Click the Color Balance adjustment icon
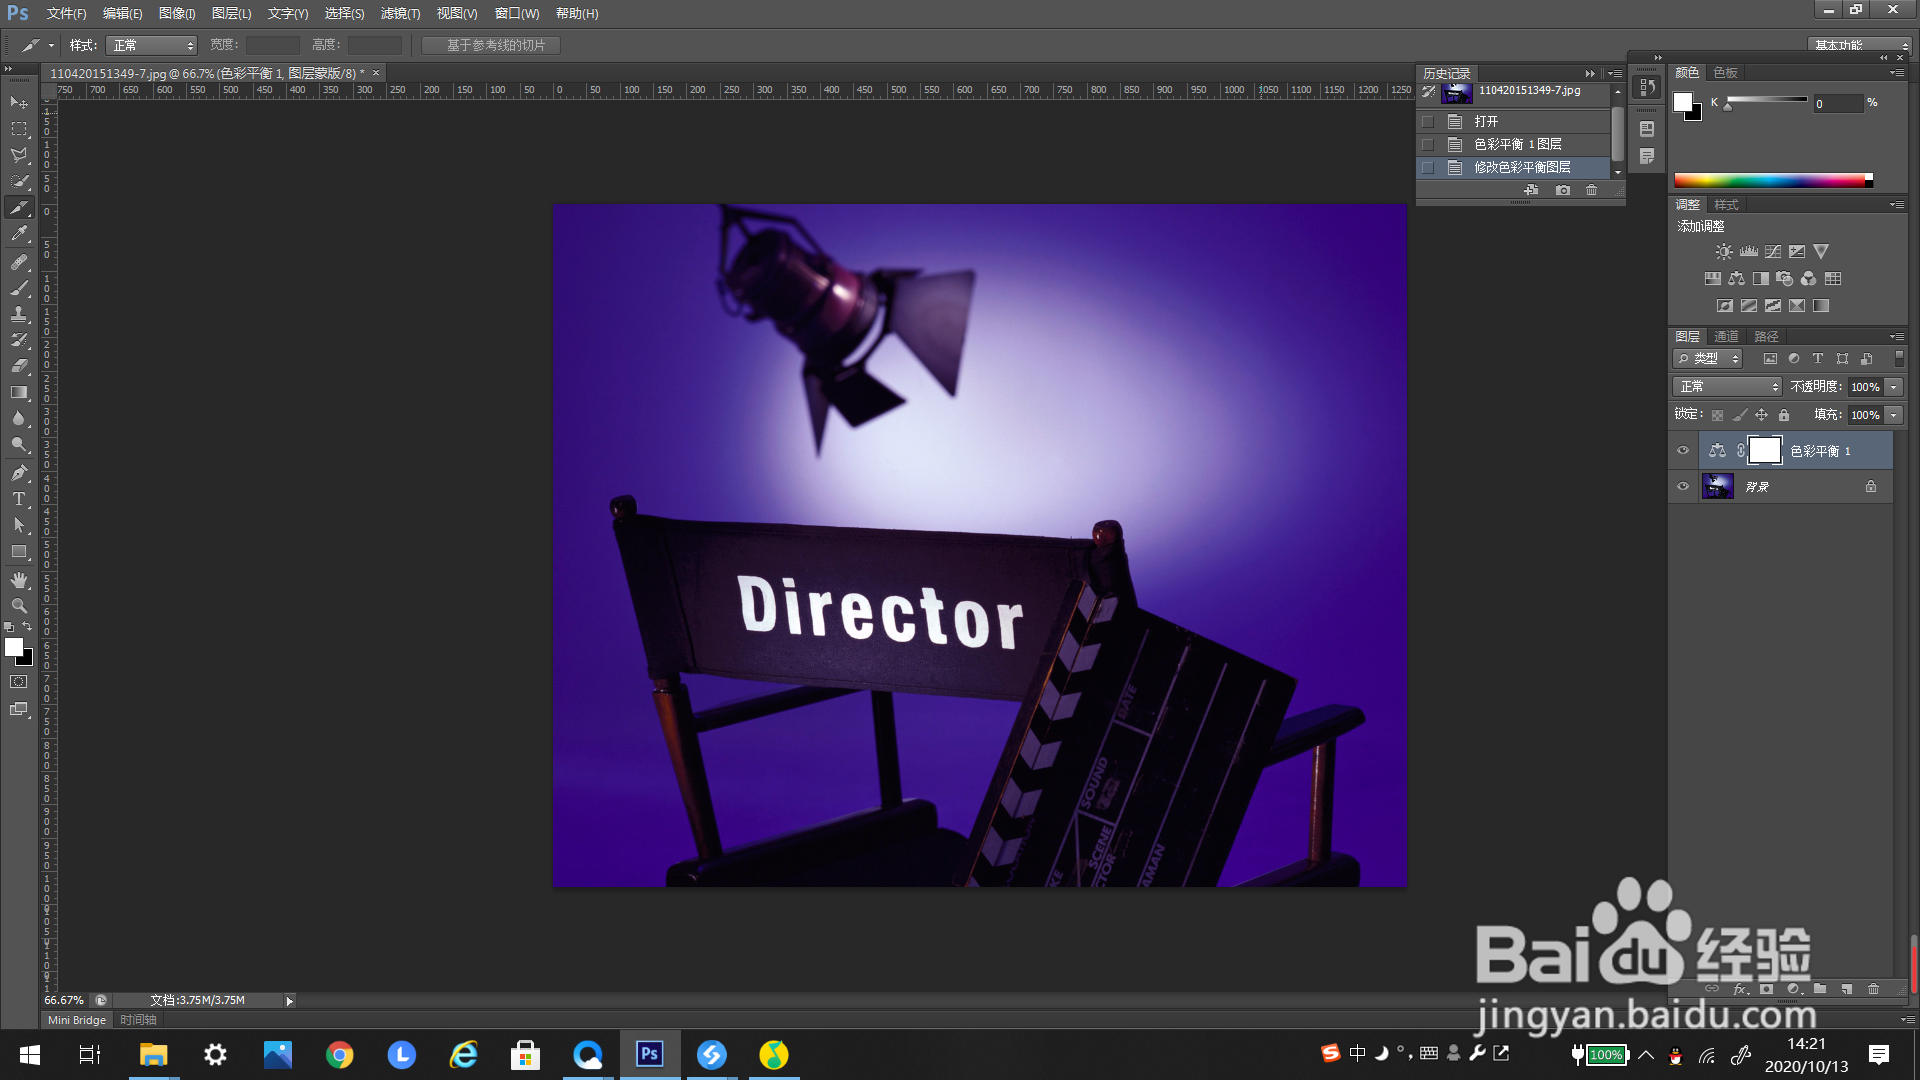Viewport: 1920px width, 1080px height. pos(1737,279)
